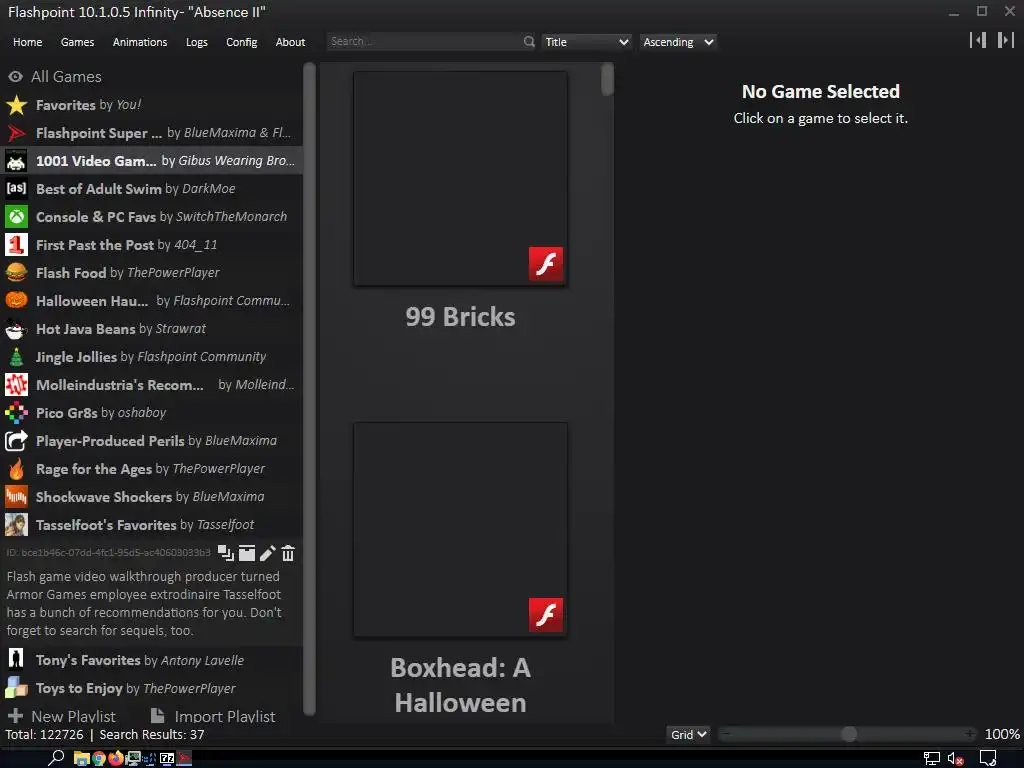Click the game grid vertical scrollbar thumb
1024x768 pixels.
coord(608,80)
